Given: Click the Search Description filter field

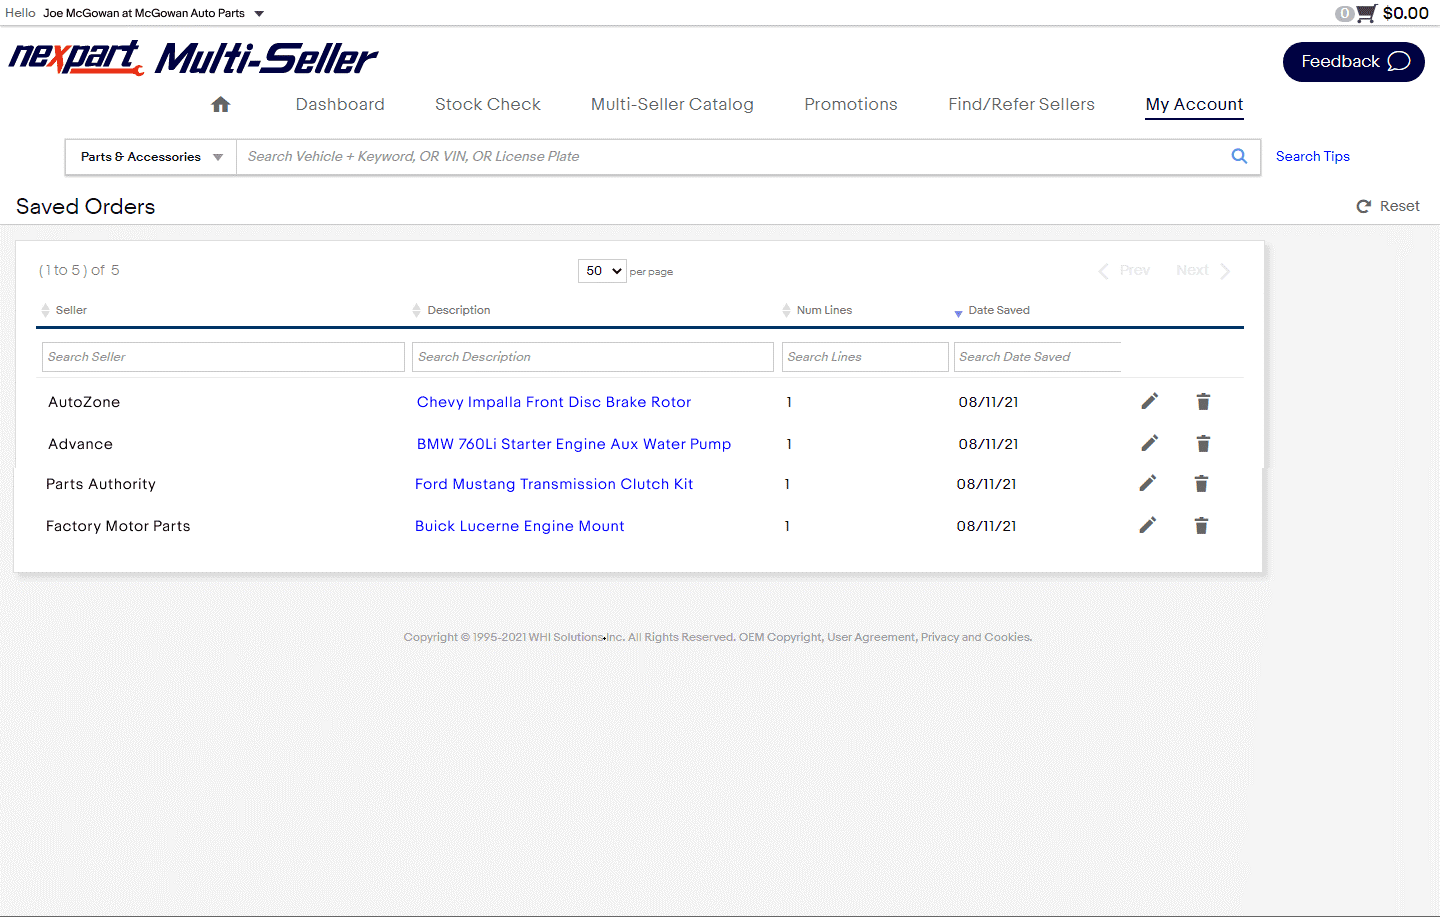Looking at the screenshot, I should point(592,357).
